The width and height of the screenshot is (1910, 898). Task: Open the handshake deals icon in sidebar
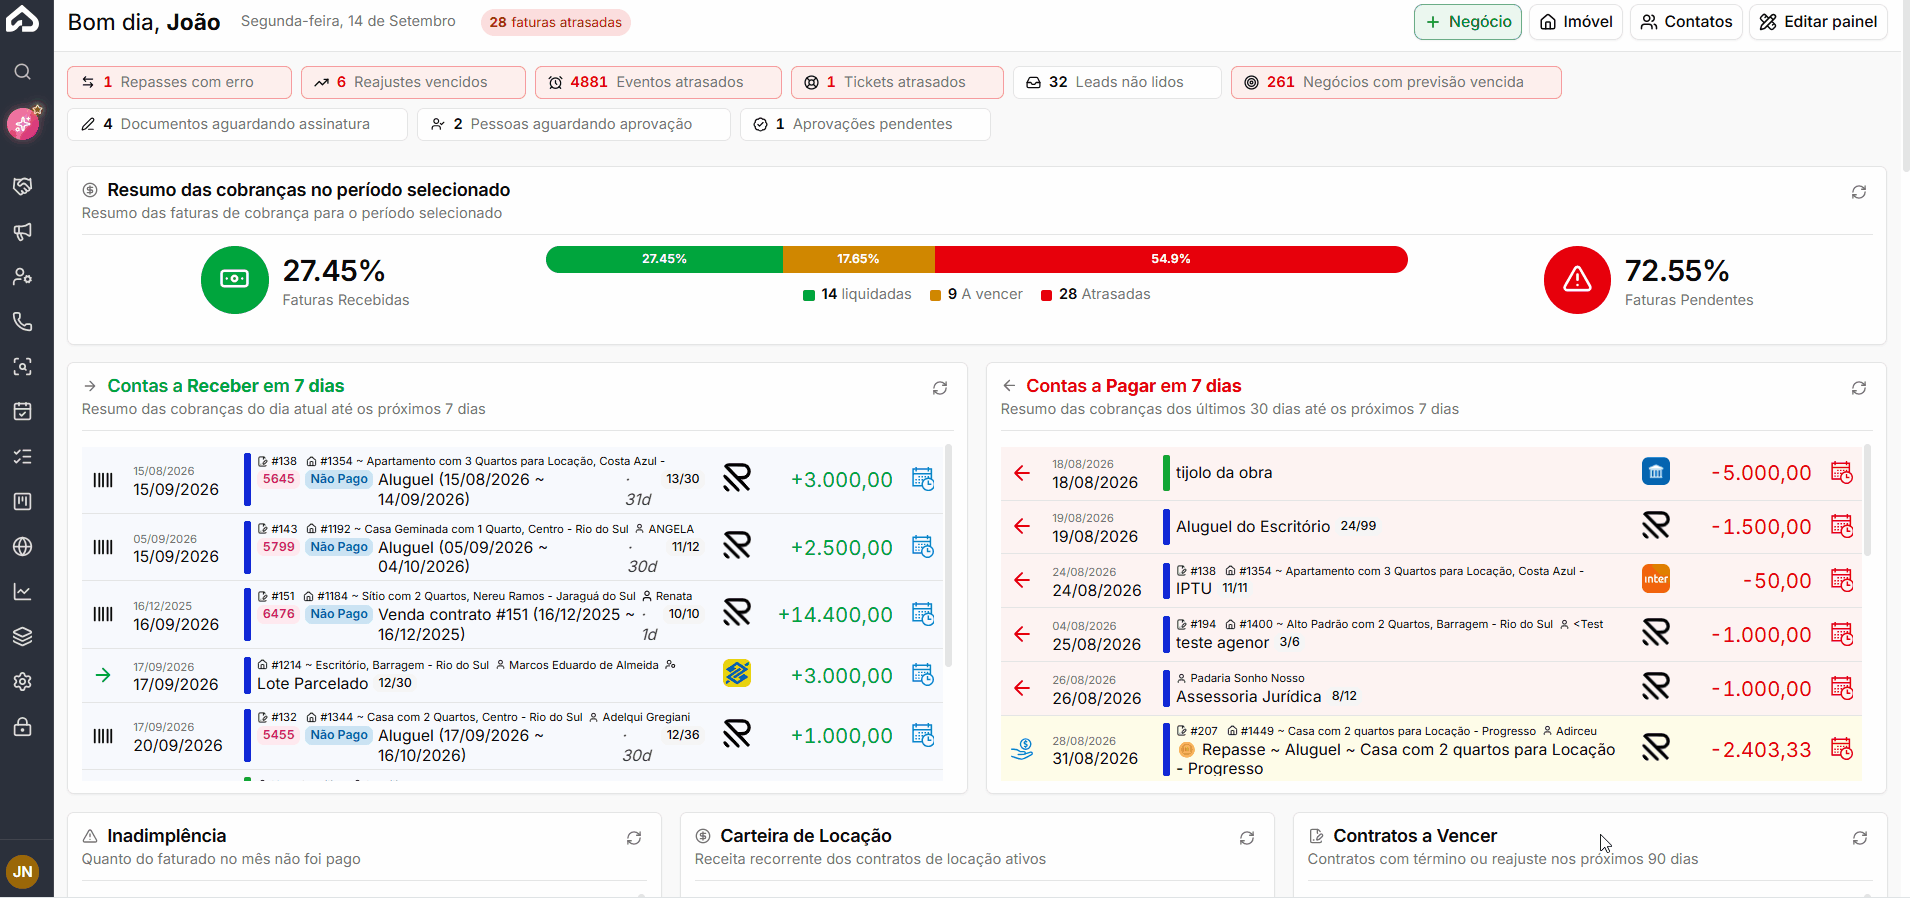[x=22, y=186]
